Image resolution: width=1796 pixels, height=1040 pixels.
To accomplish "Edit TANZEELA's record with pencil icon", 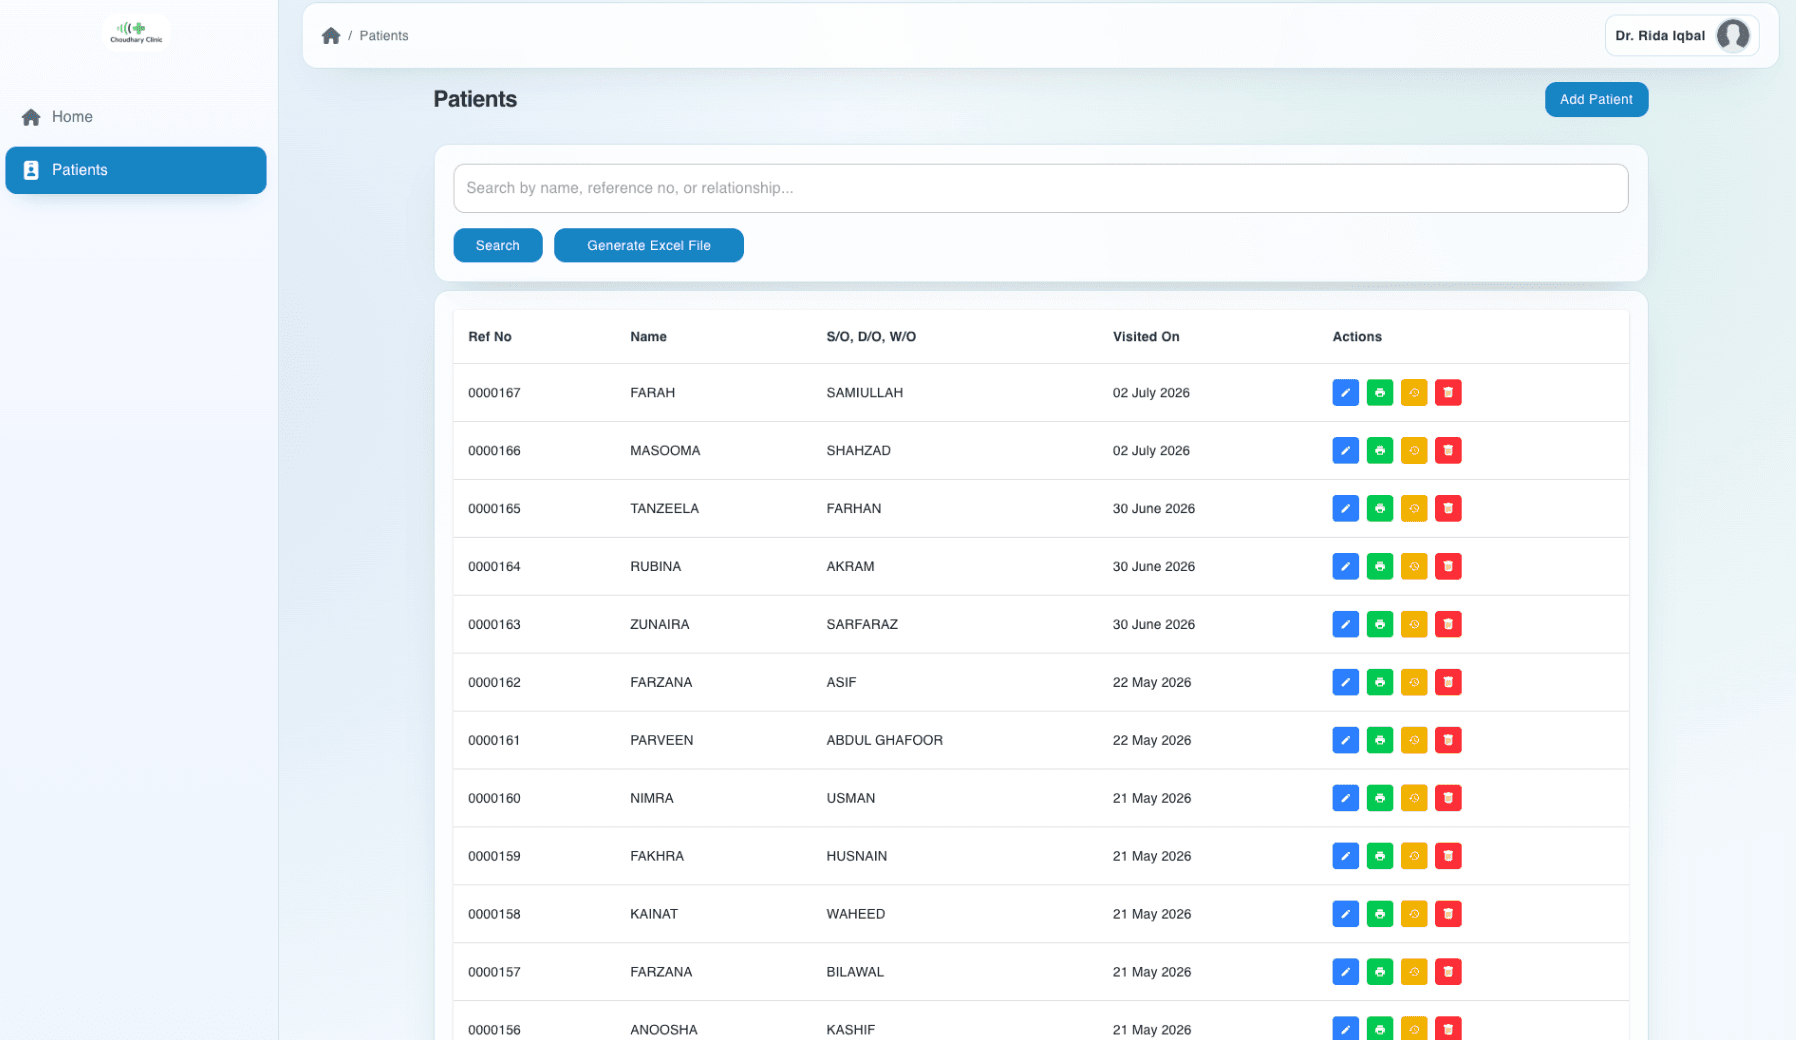I will [1345, 509].
